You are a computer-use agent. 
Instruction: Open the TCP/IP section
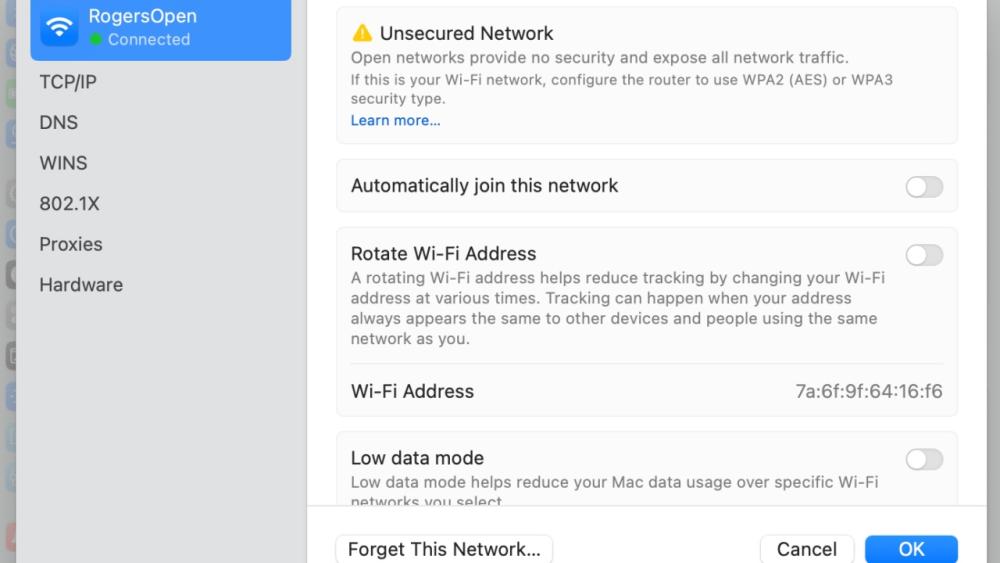(x=68, y=82)
